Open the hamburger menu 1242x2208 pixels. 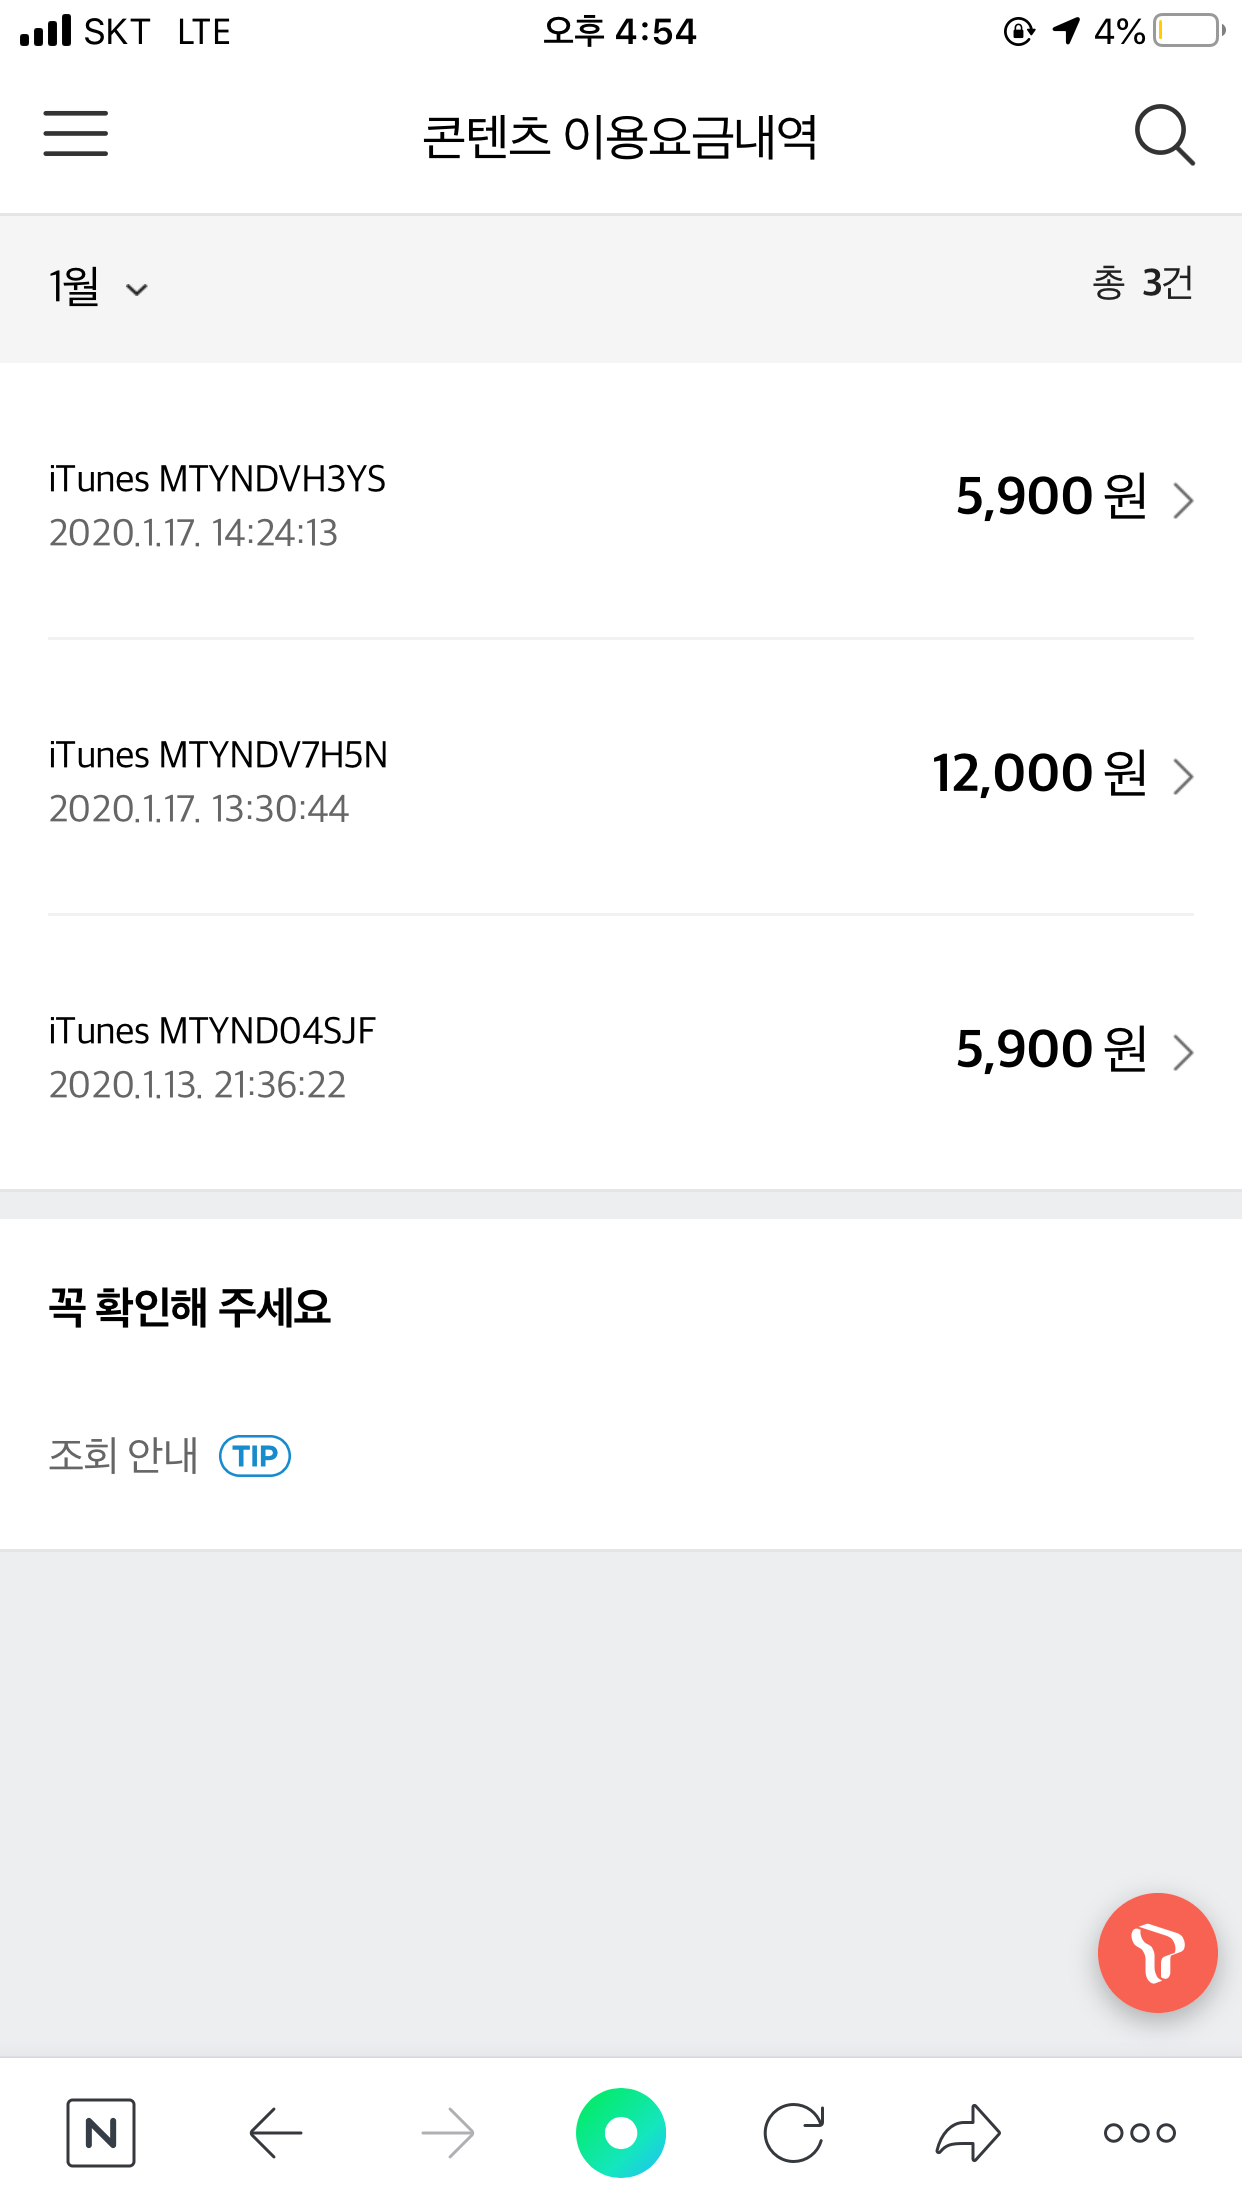(x=76, y=134)
